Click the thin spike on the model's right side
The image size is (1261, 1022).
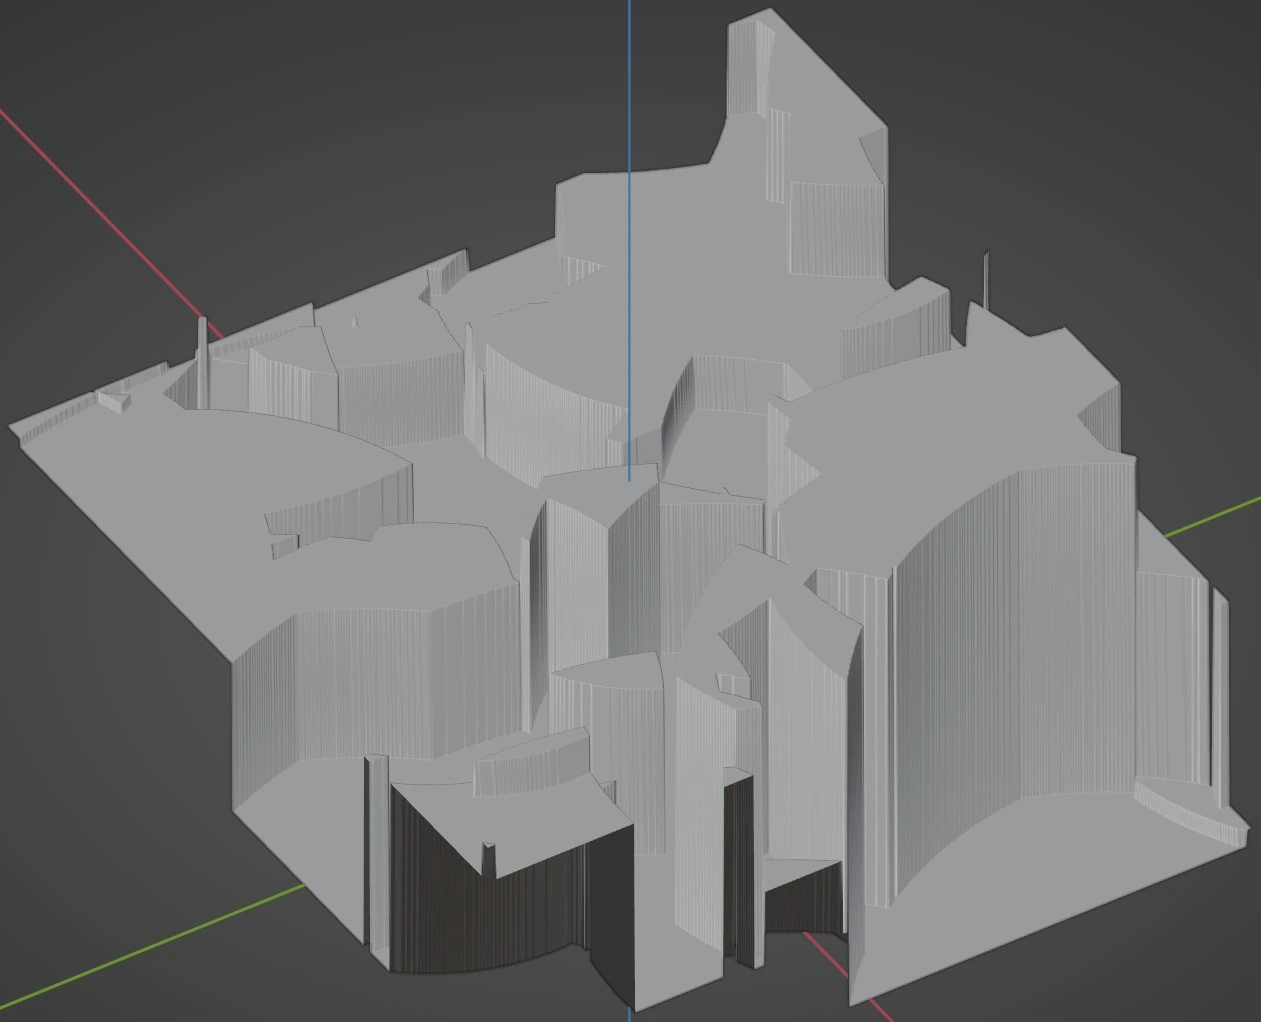coord(986,280)
